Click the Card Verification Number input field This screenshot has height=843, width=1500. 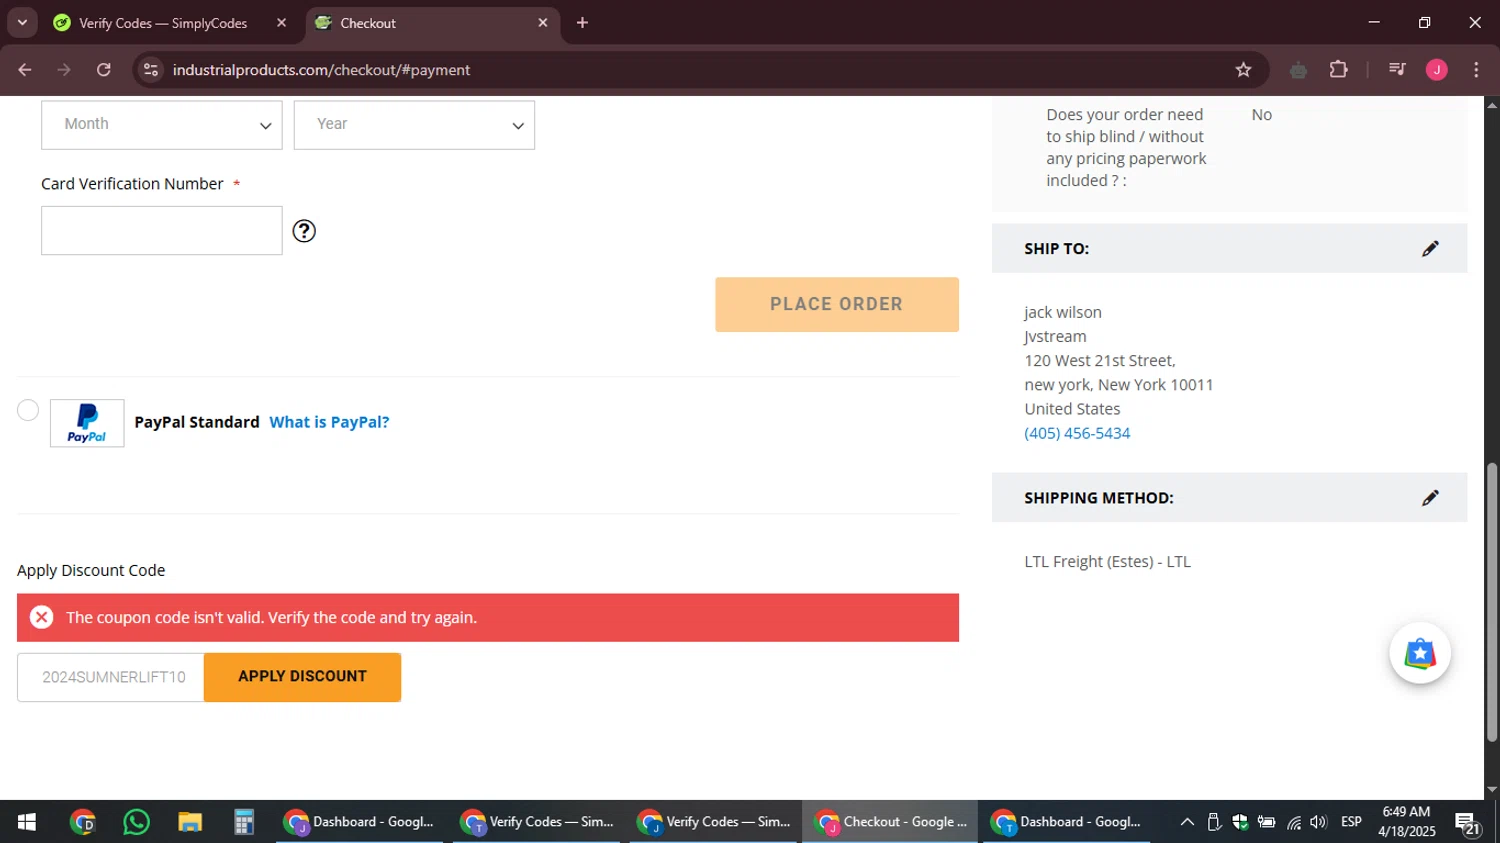click(162, 231)
